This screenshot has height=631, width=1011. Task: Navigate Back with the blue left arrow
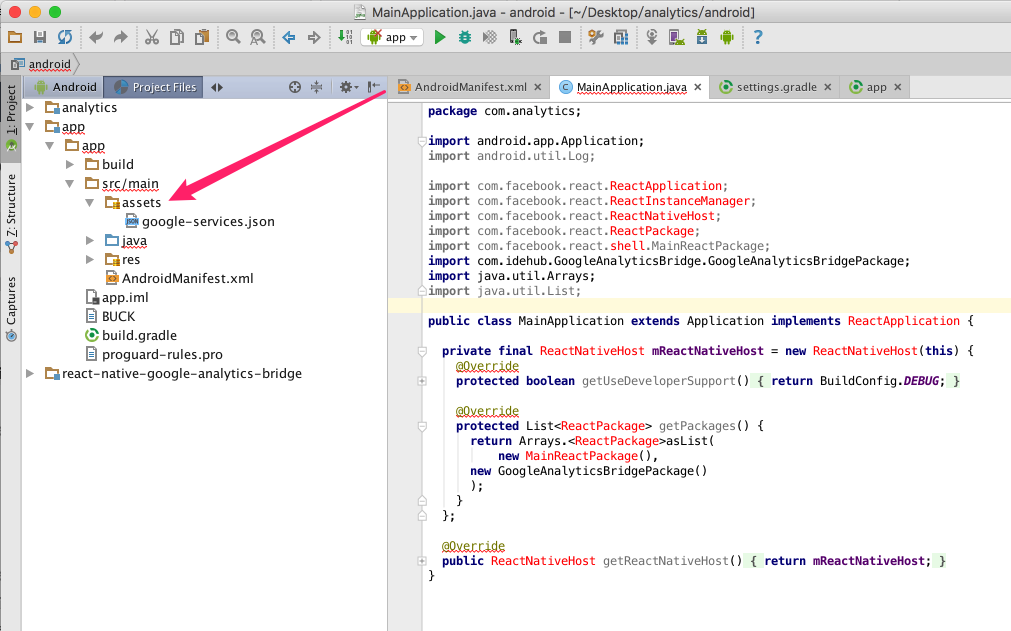click(289, 37)
